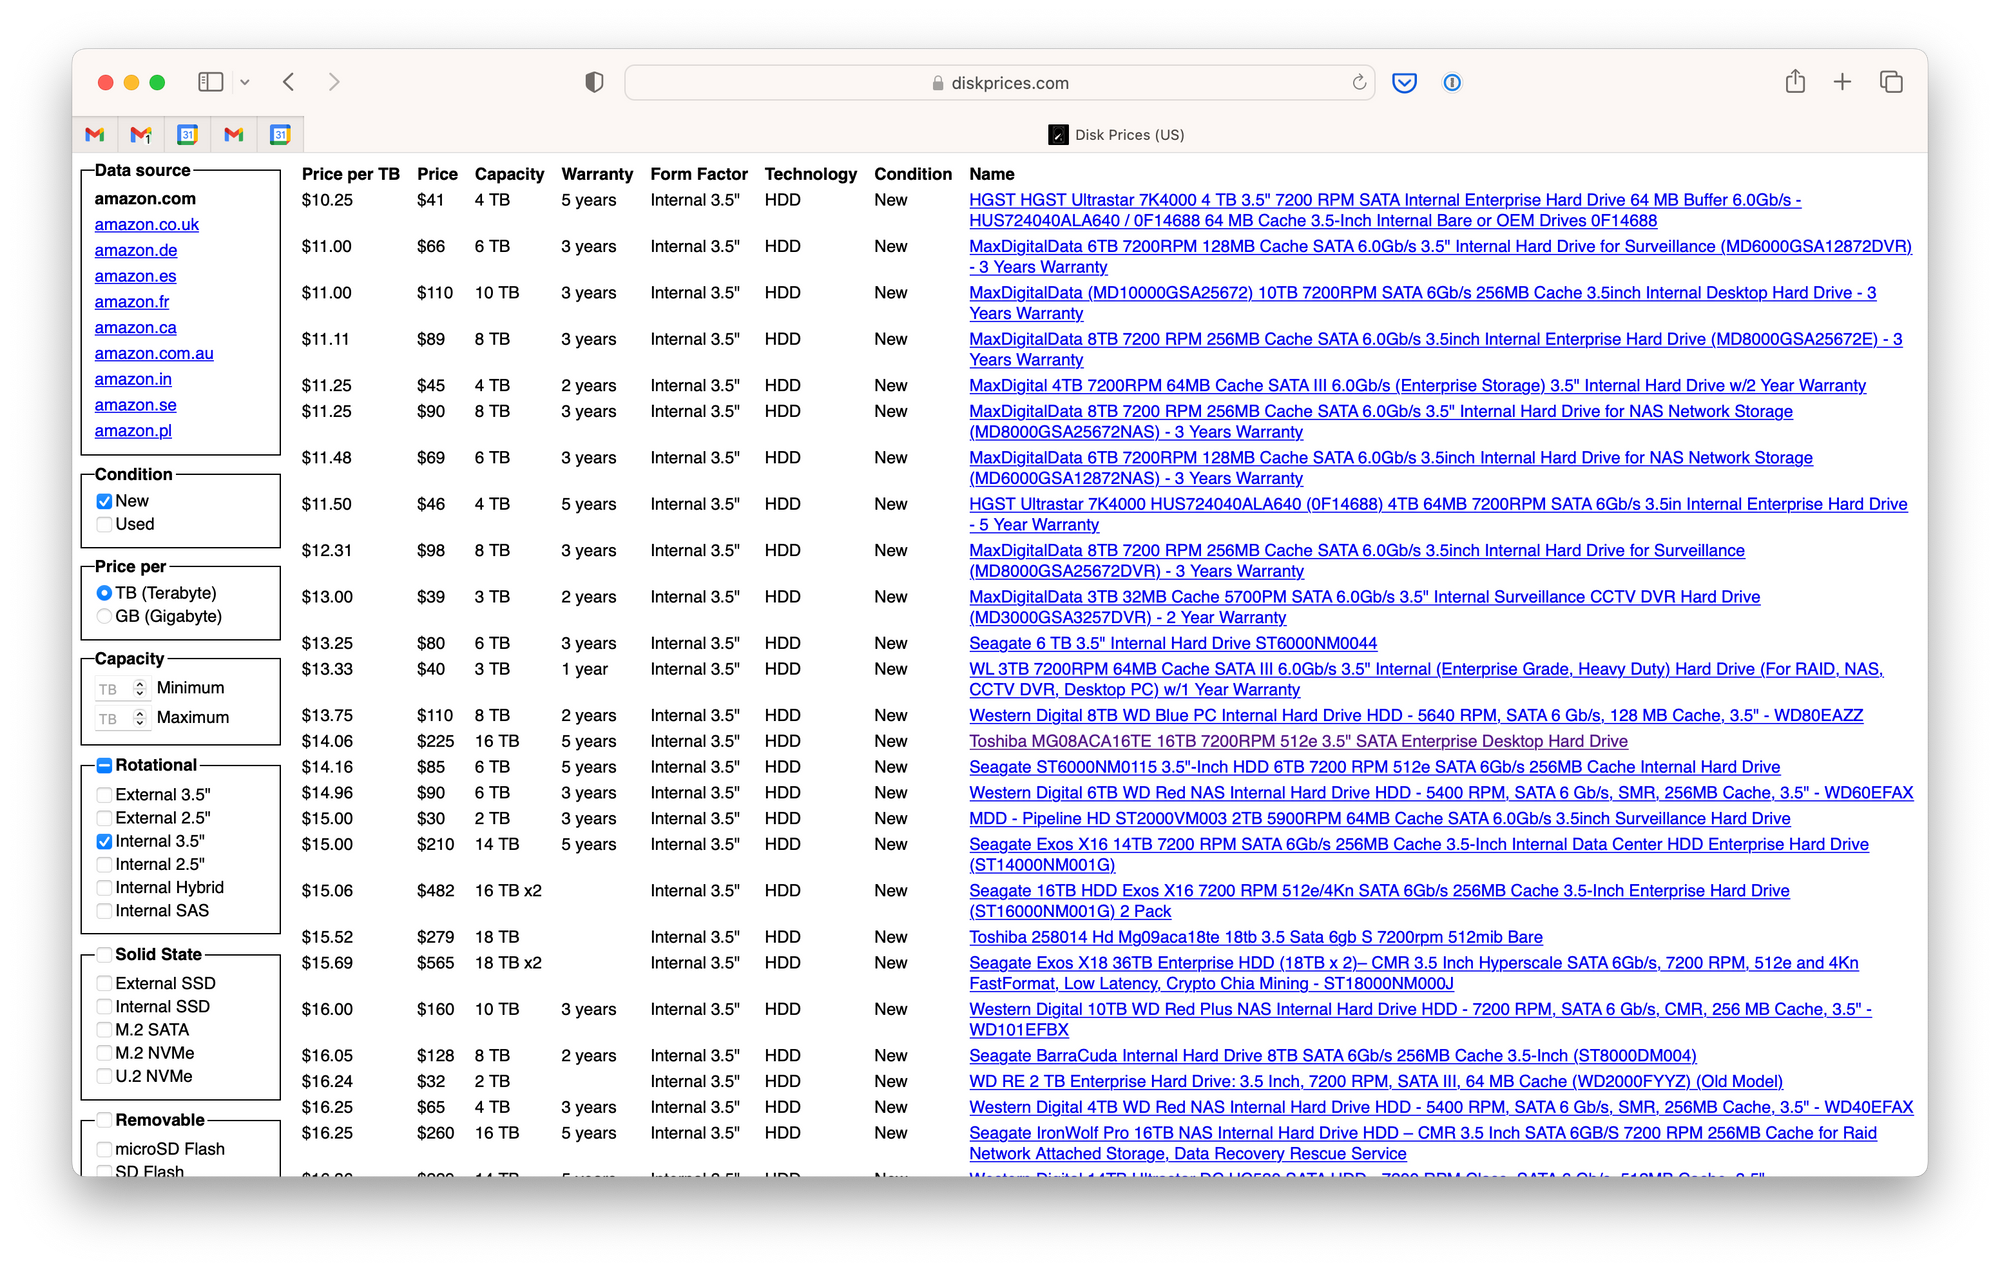Open MDD Pipeline HD ST2000VM003 link

pyautogui.click(x=1380, y=818)
